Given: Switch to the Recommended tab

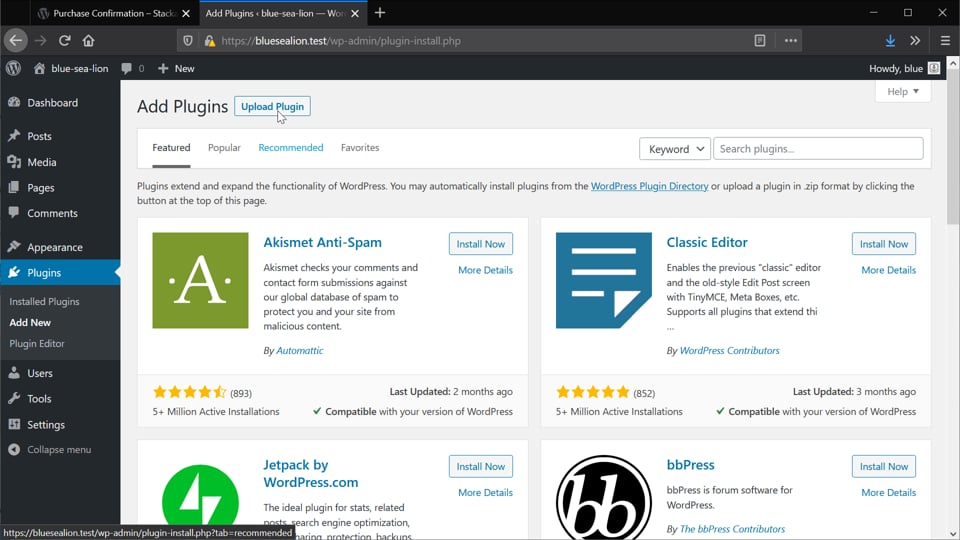Looking at the screenshot, I should click(291, 148).
